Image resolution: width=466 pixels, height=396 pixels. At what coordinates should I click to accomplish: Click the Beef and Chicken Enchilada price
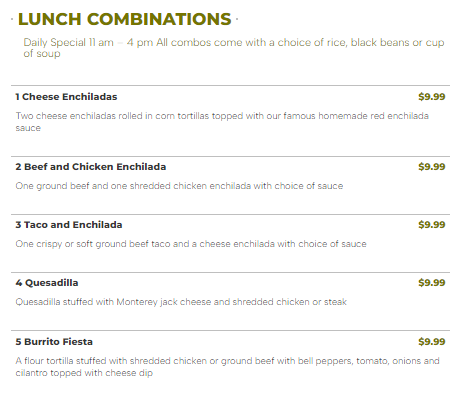click(432, 167)
